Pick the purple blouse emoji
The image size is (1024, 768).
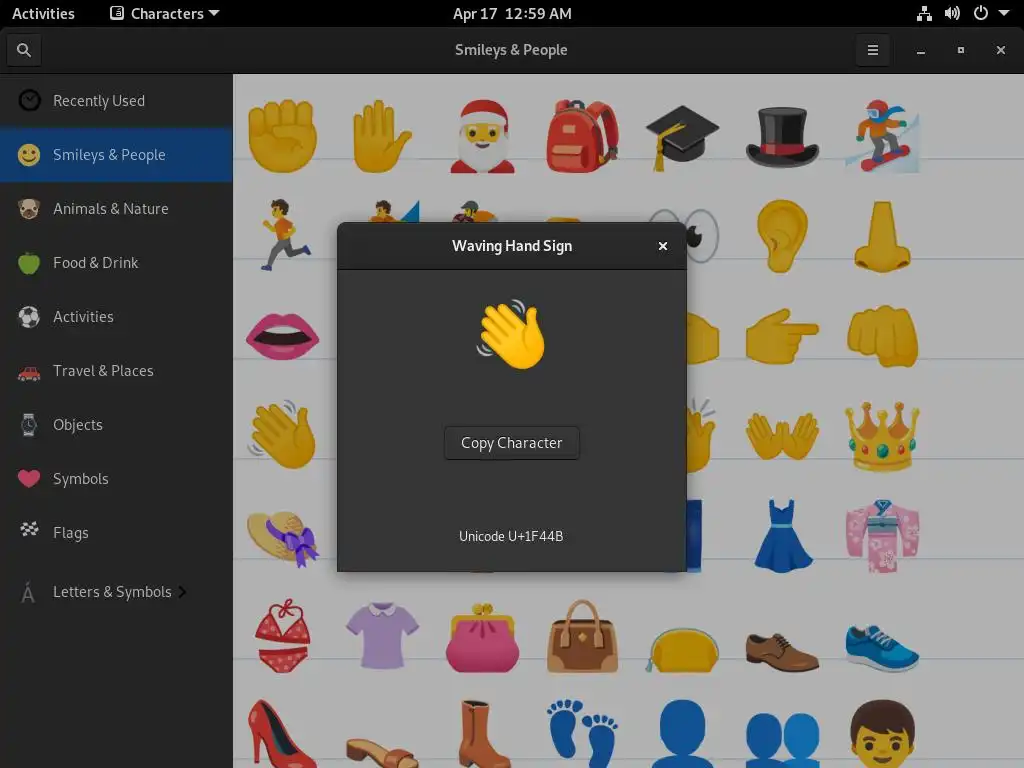382,636
